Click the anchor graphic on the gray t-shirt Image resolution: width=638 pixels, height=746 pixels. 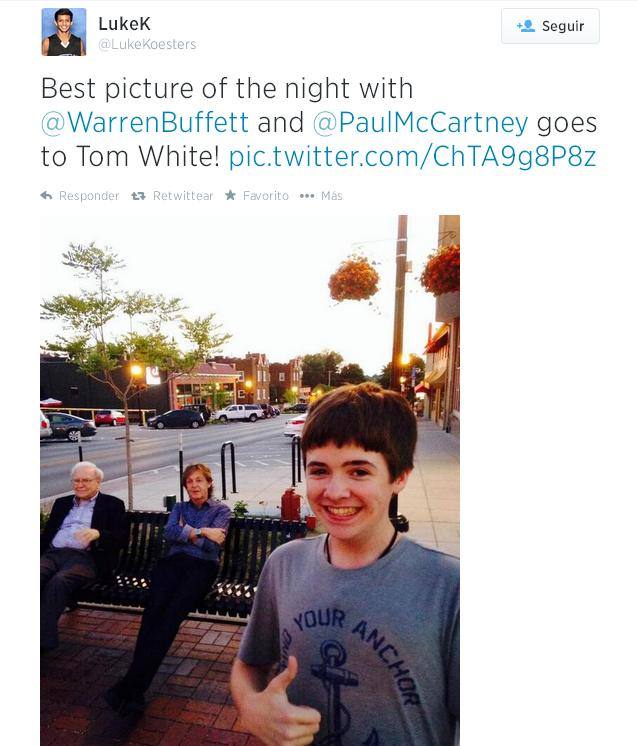click(333, 685)
